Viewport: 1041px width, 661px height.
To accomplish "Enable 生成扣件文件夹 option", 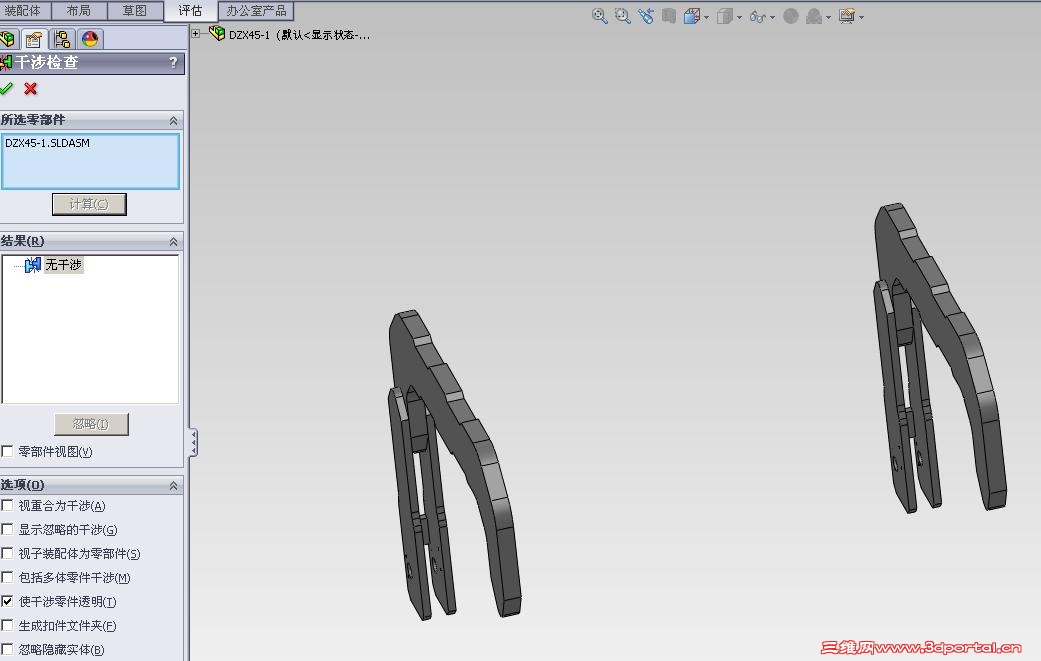I will (x=7, y=625).
